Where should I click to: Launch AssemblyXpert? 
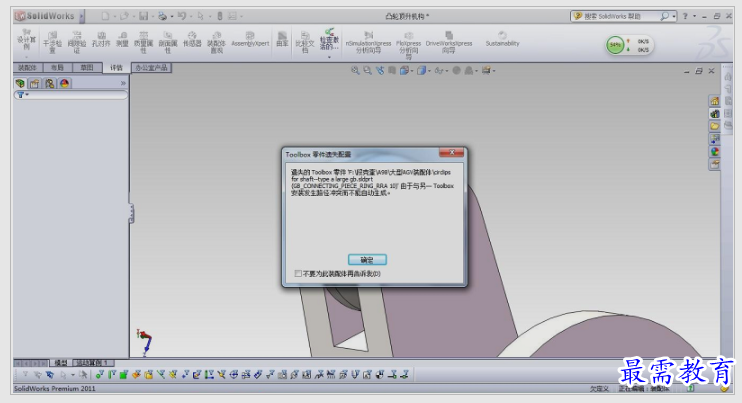click(x=250, y=39)
